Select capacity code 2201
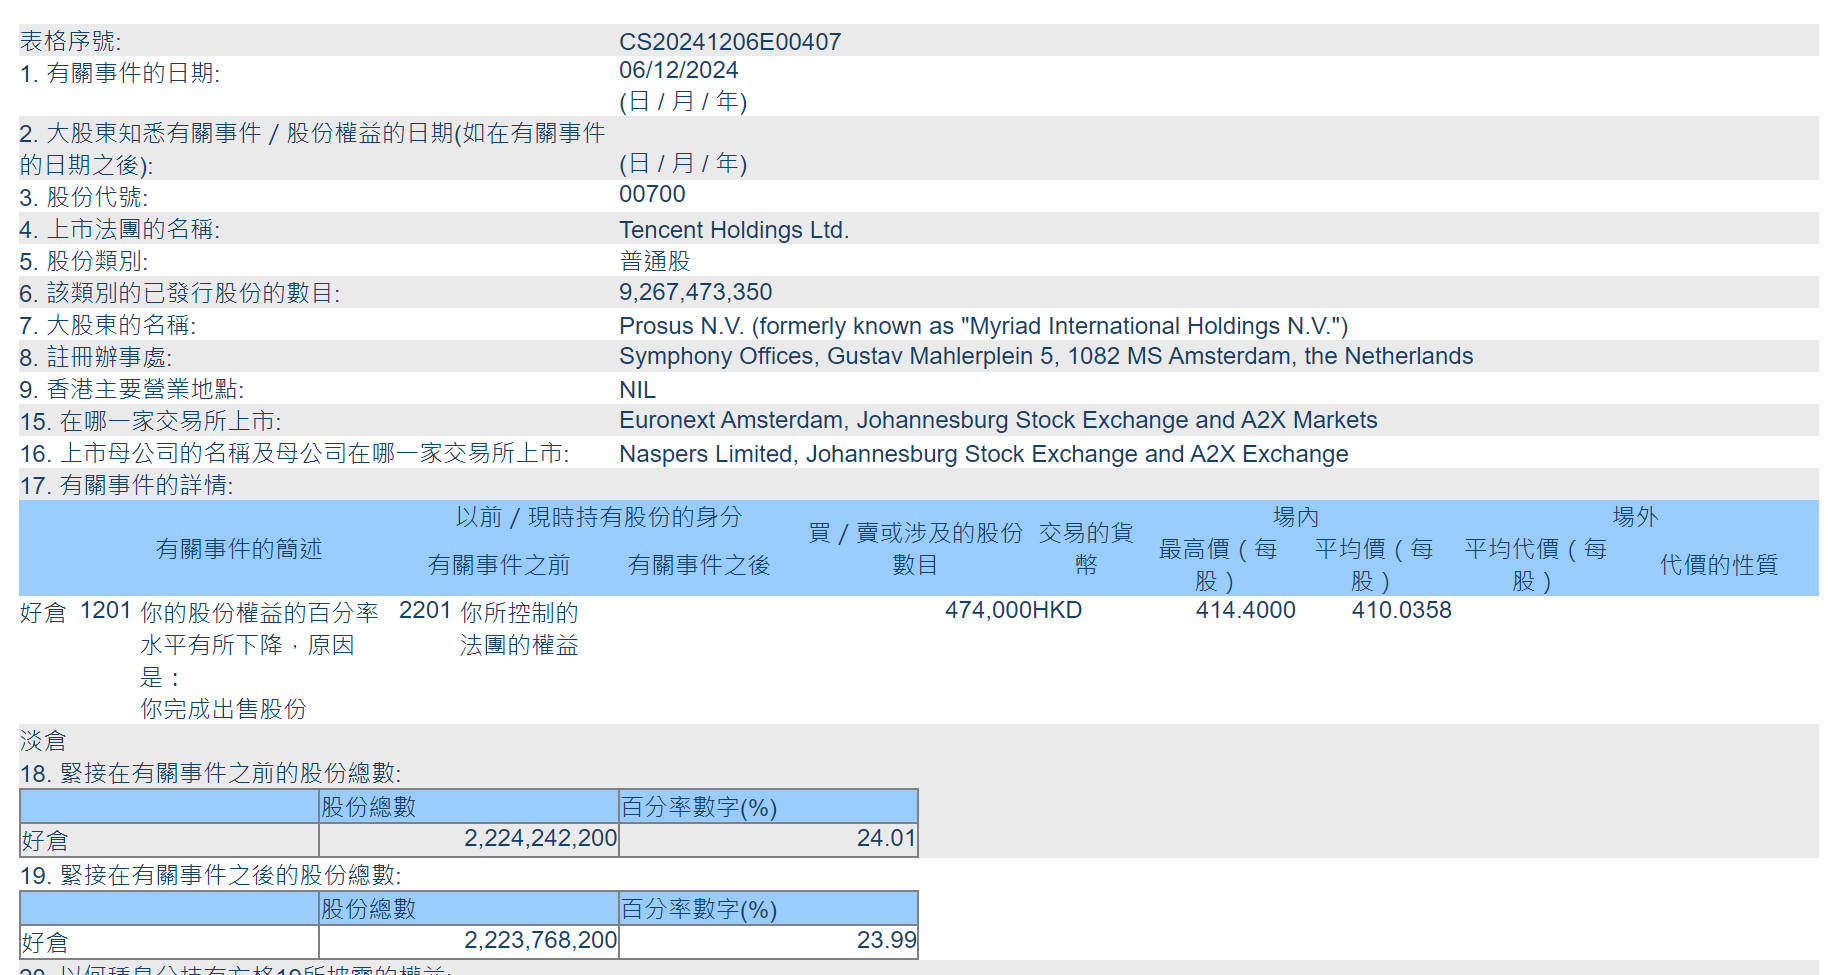This screenshot has height=975, width=1828. tap(425, 610)
